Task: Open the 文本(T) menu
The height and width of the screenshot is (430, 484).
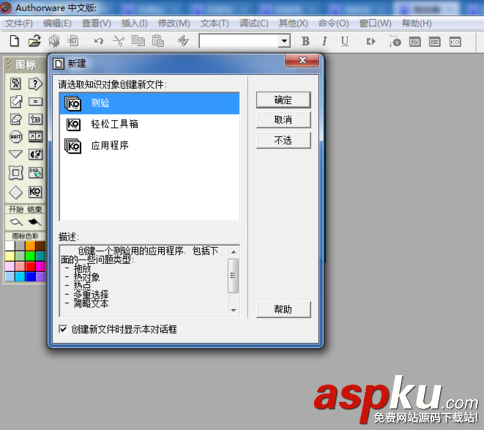Action: pos(215,23)
